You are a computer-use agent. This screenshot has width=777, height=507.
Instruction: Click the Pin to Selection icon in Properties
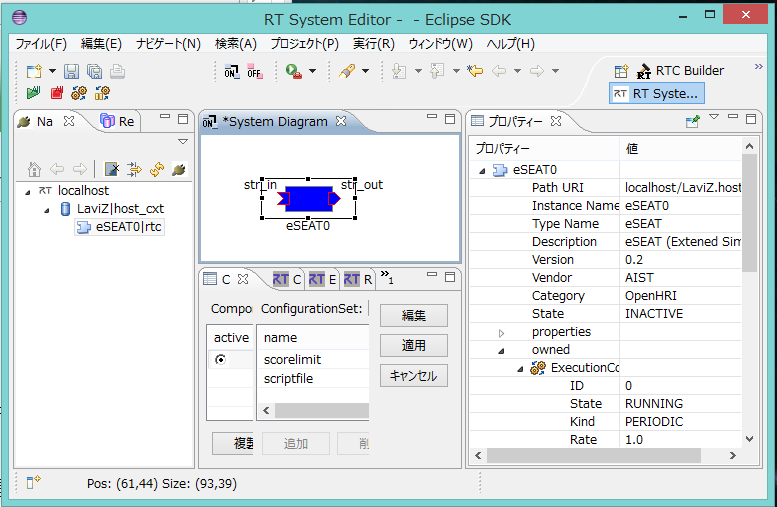click(692, 121)
